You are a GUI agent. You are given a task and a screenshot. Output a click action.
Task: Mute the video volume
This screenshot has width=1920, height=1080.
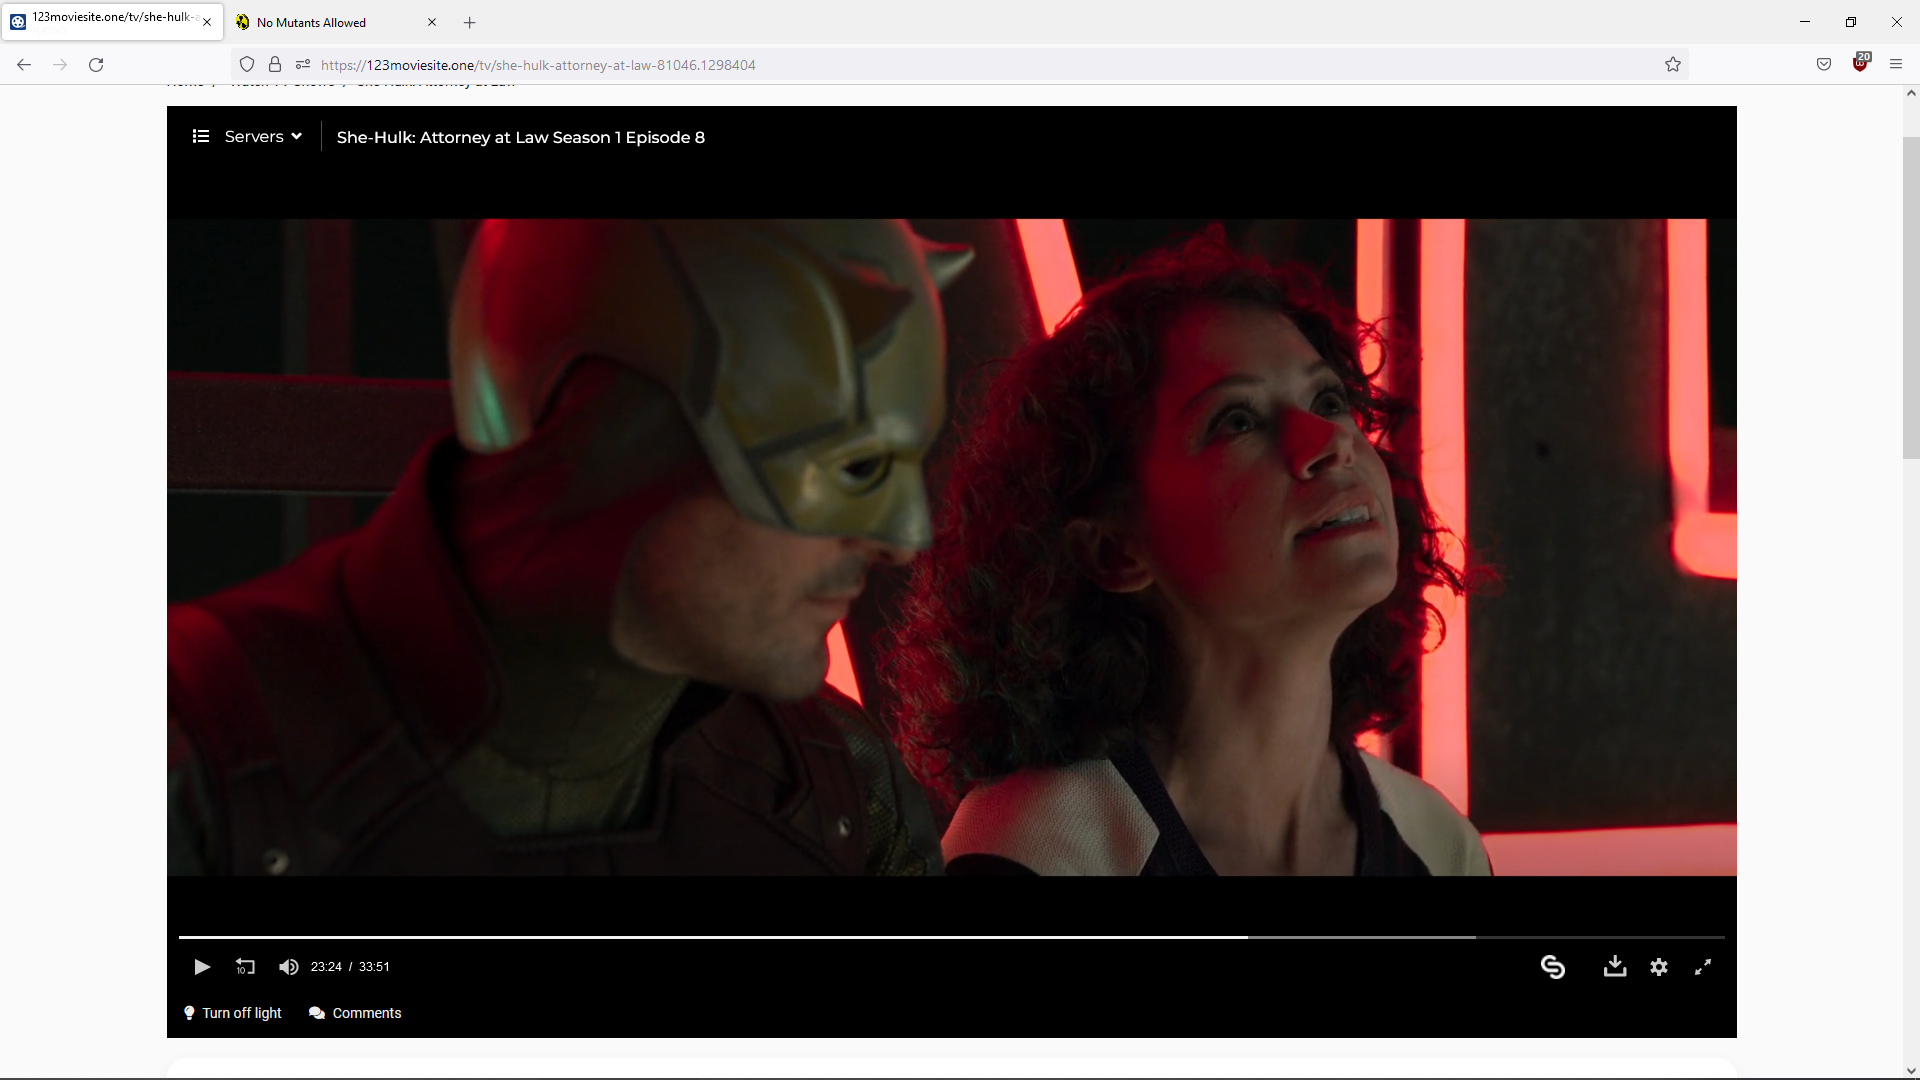coord(289,967)
